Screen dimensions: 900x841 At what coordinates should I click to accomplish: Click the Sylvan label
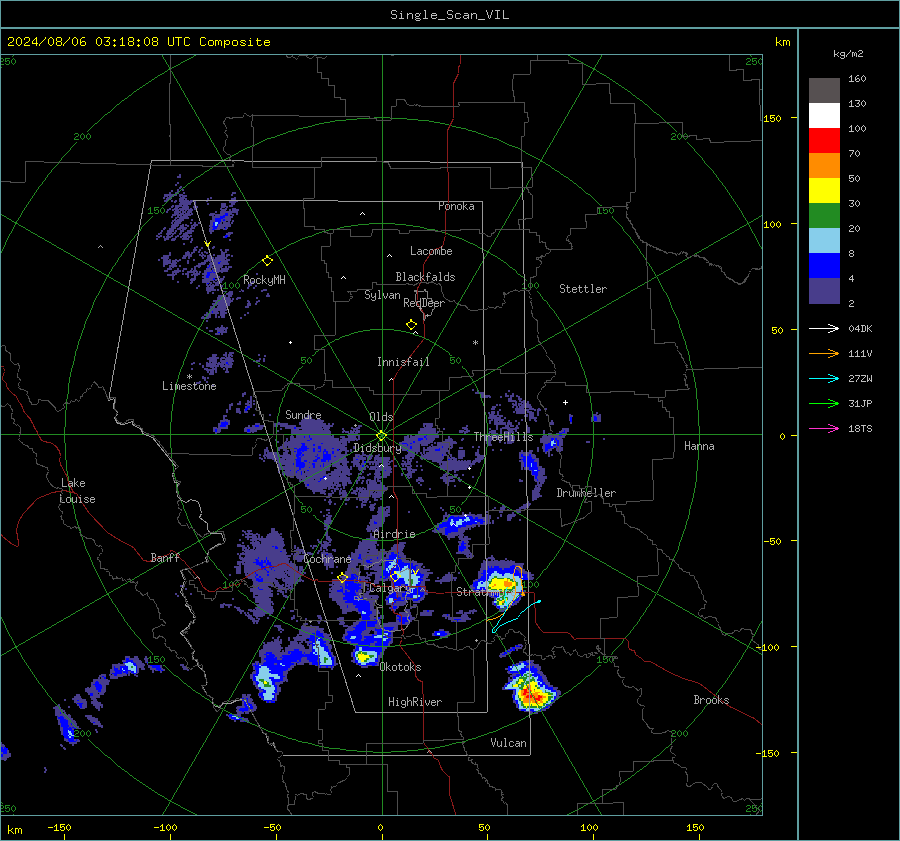(382, 295)
